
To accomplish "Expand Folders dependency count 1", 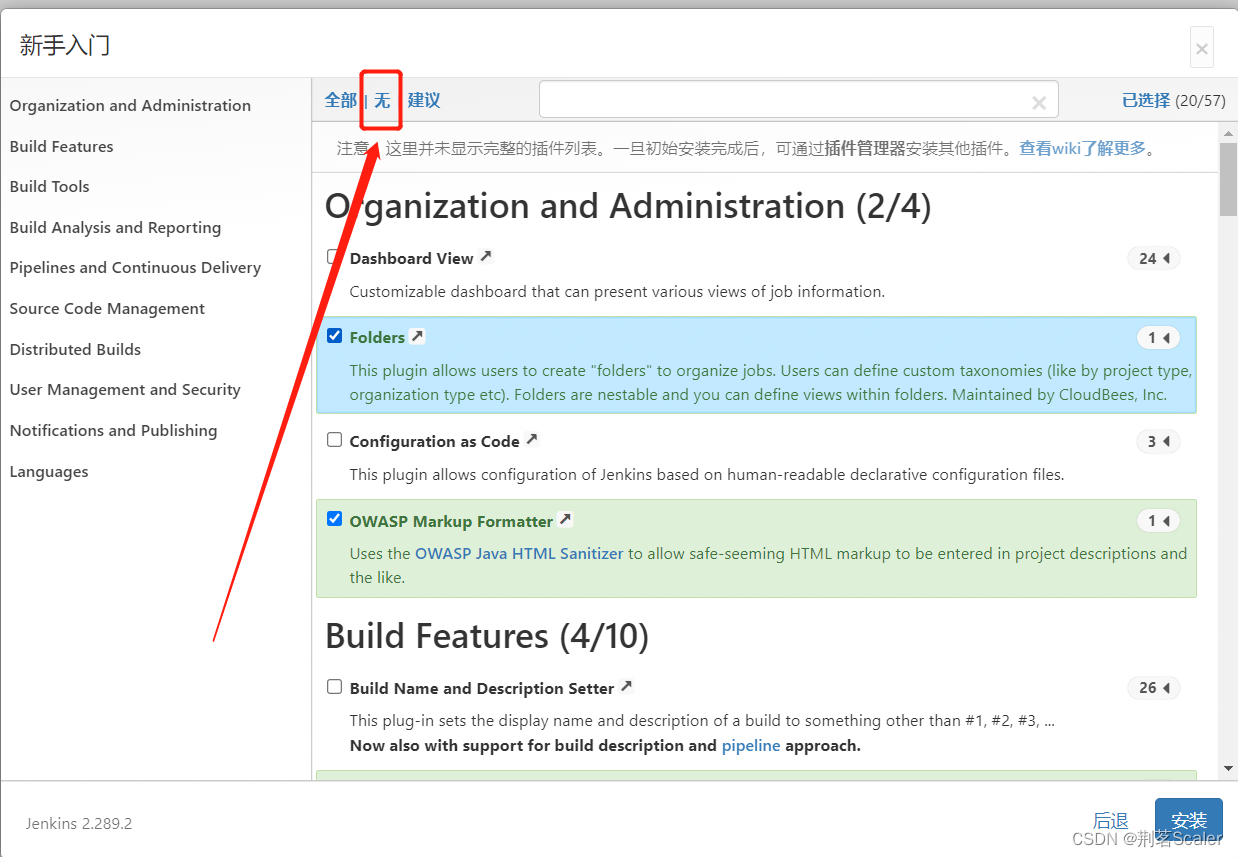I will click(1159, 338).
